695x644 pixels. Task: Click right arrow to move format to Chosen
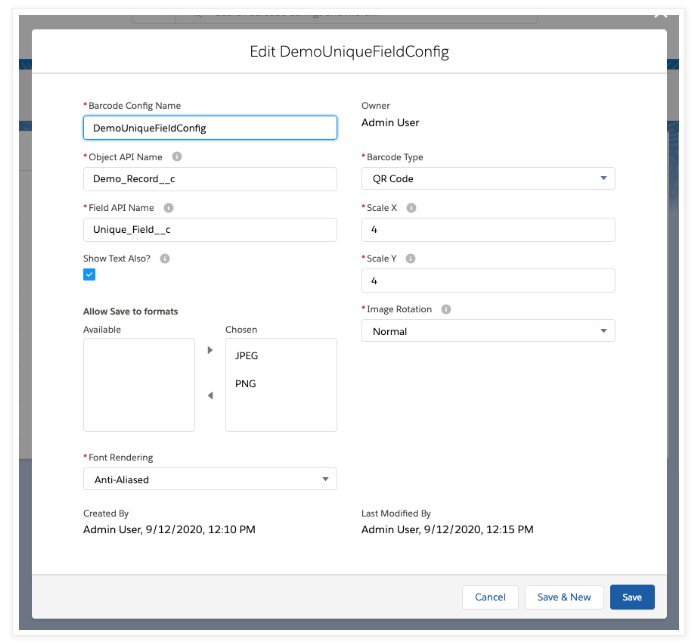[210, 350]
